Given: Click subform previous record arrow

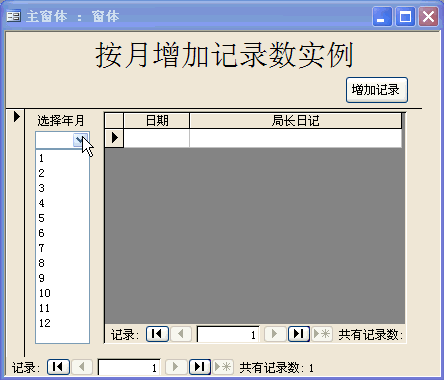Looking at the screenshot, I should (x=181, y=334).
